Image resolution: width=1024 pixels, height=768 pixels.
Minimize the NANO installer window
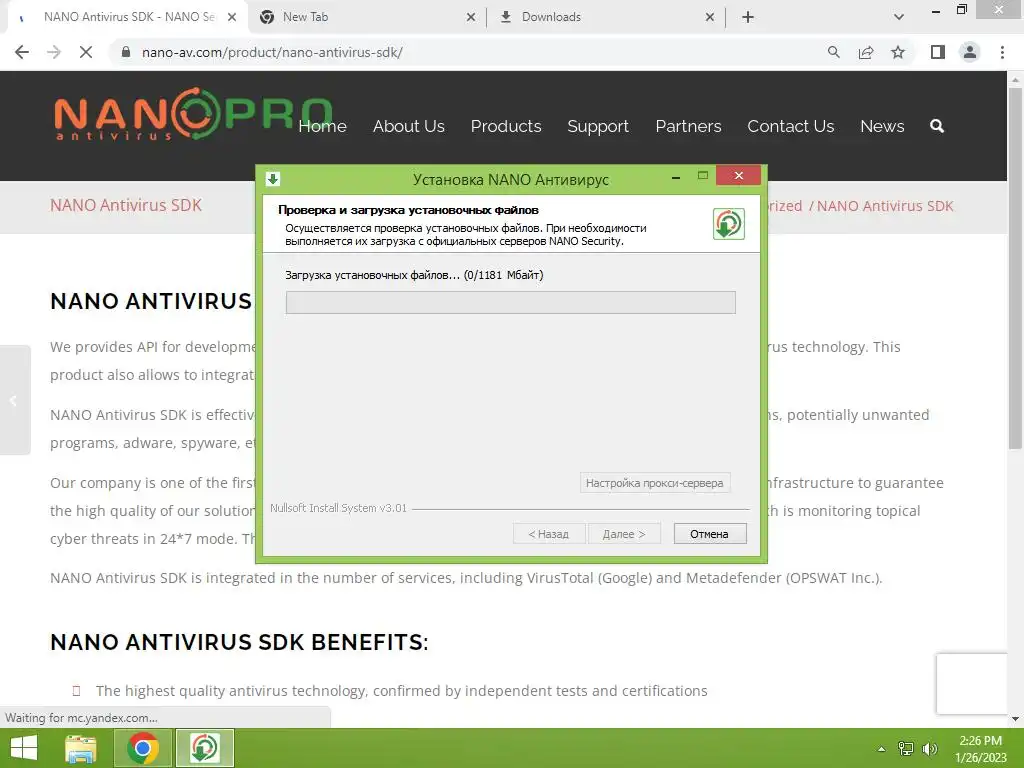[x=676, y=176]
